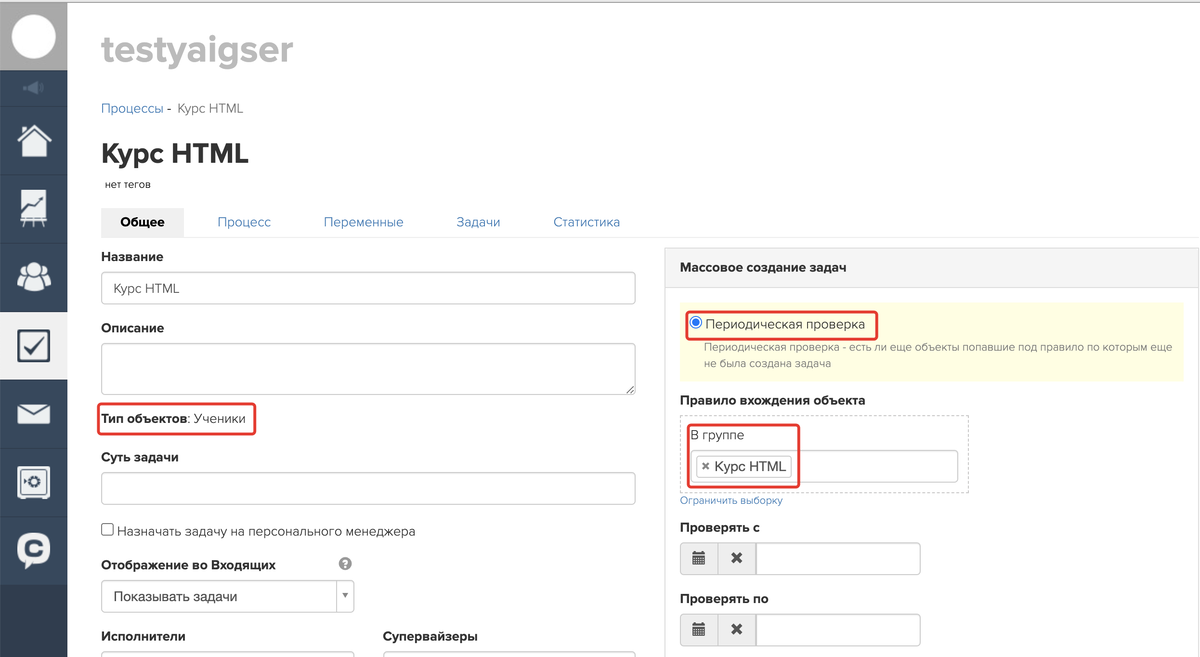This screenshot has width=1200, height=657.
Task: Open the chat bubble icon in sidebar
Action: point(34,549)
